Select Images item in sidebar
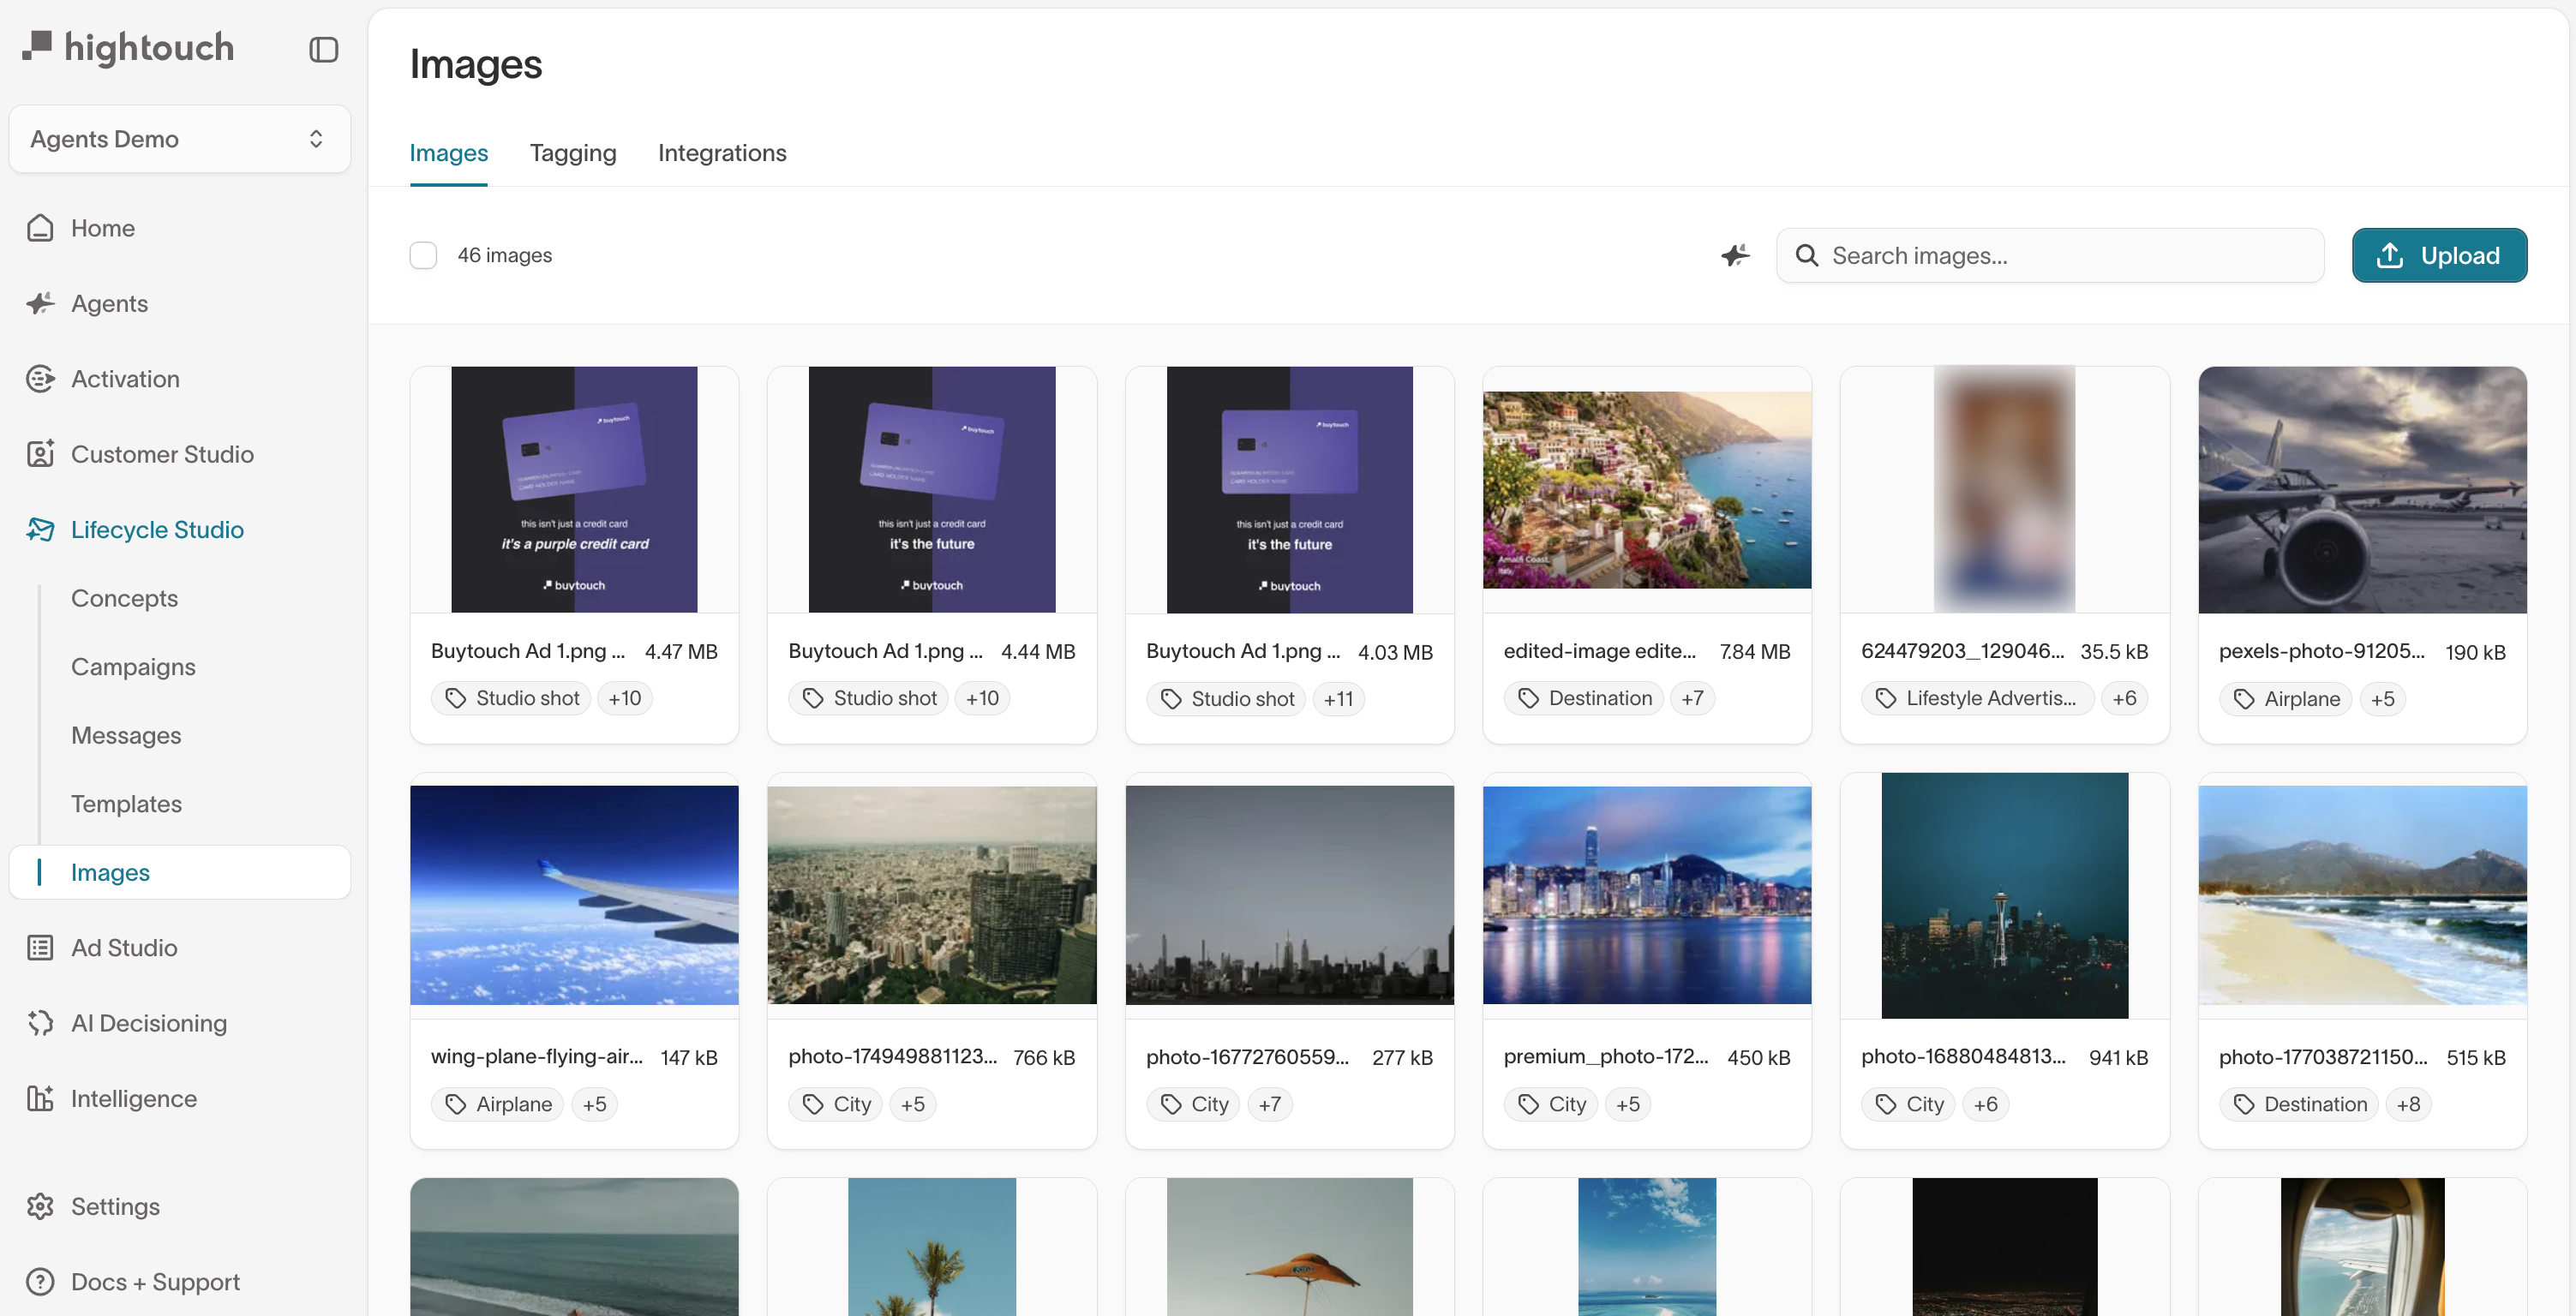This screenshot has width=2576, height=1316. (179, 872)
